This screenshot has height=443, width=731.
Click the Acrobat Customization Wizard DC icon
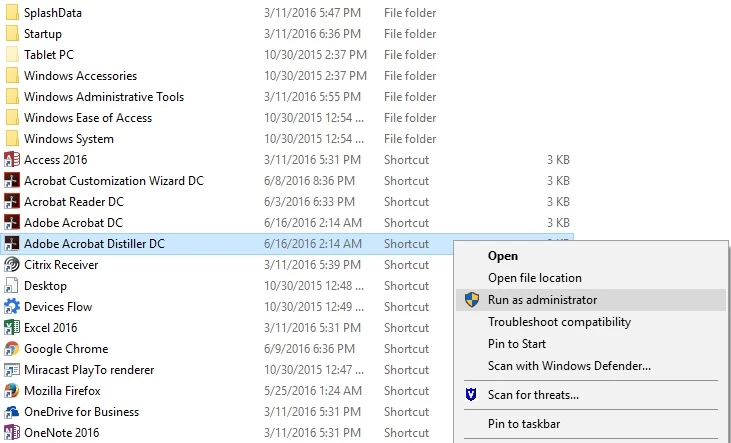(12, 180)
